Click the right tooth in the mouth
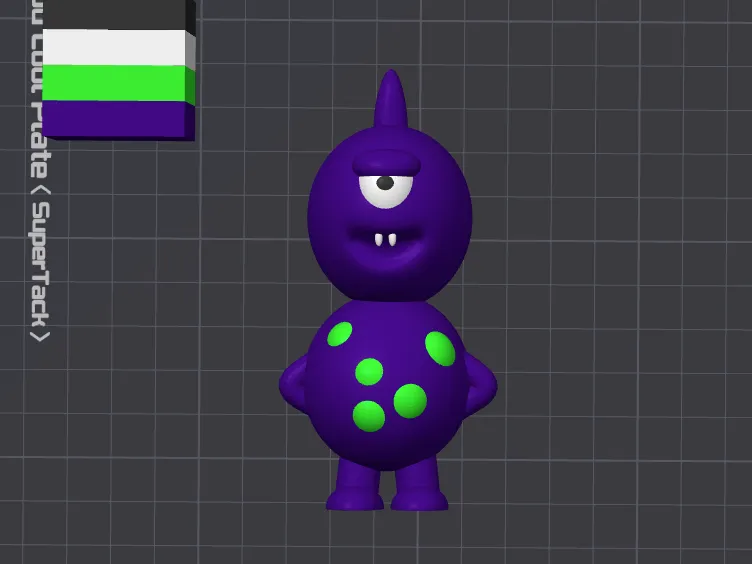Viewport: 752px width, 564px height. coord(394,240)
